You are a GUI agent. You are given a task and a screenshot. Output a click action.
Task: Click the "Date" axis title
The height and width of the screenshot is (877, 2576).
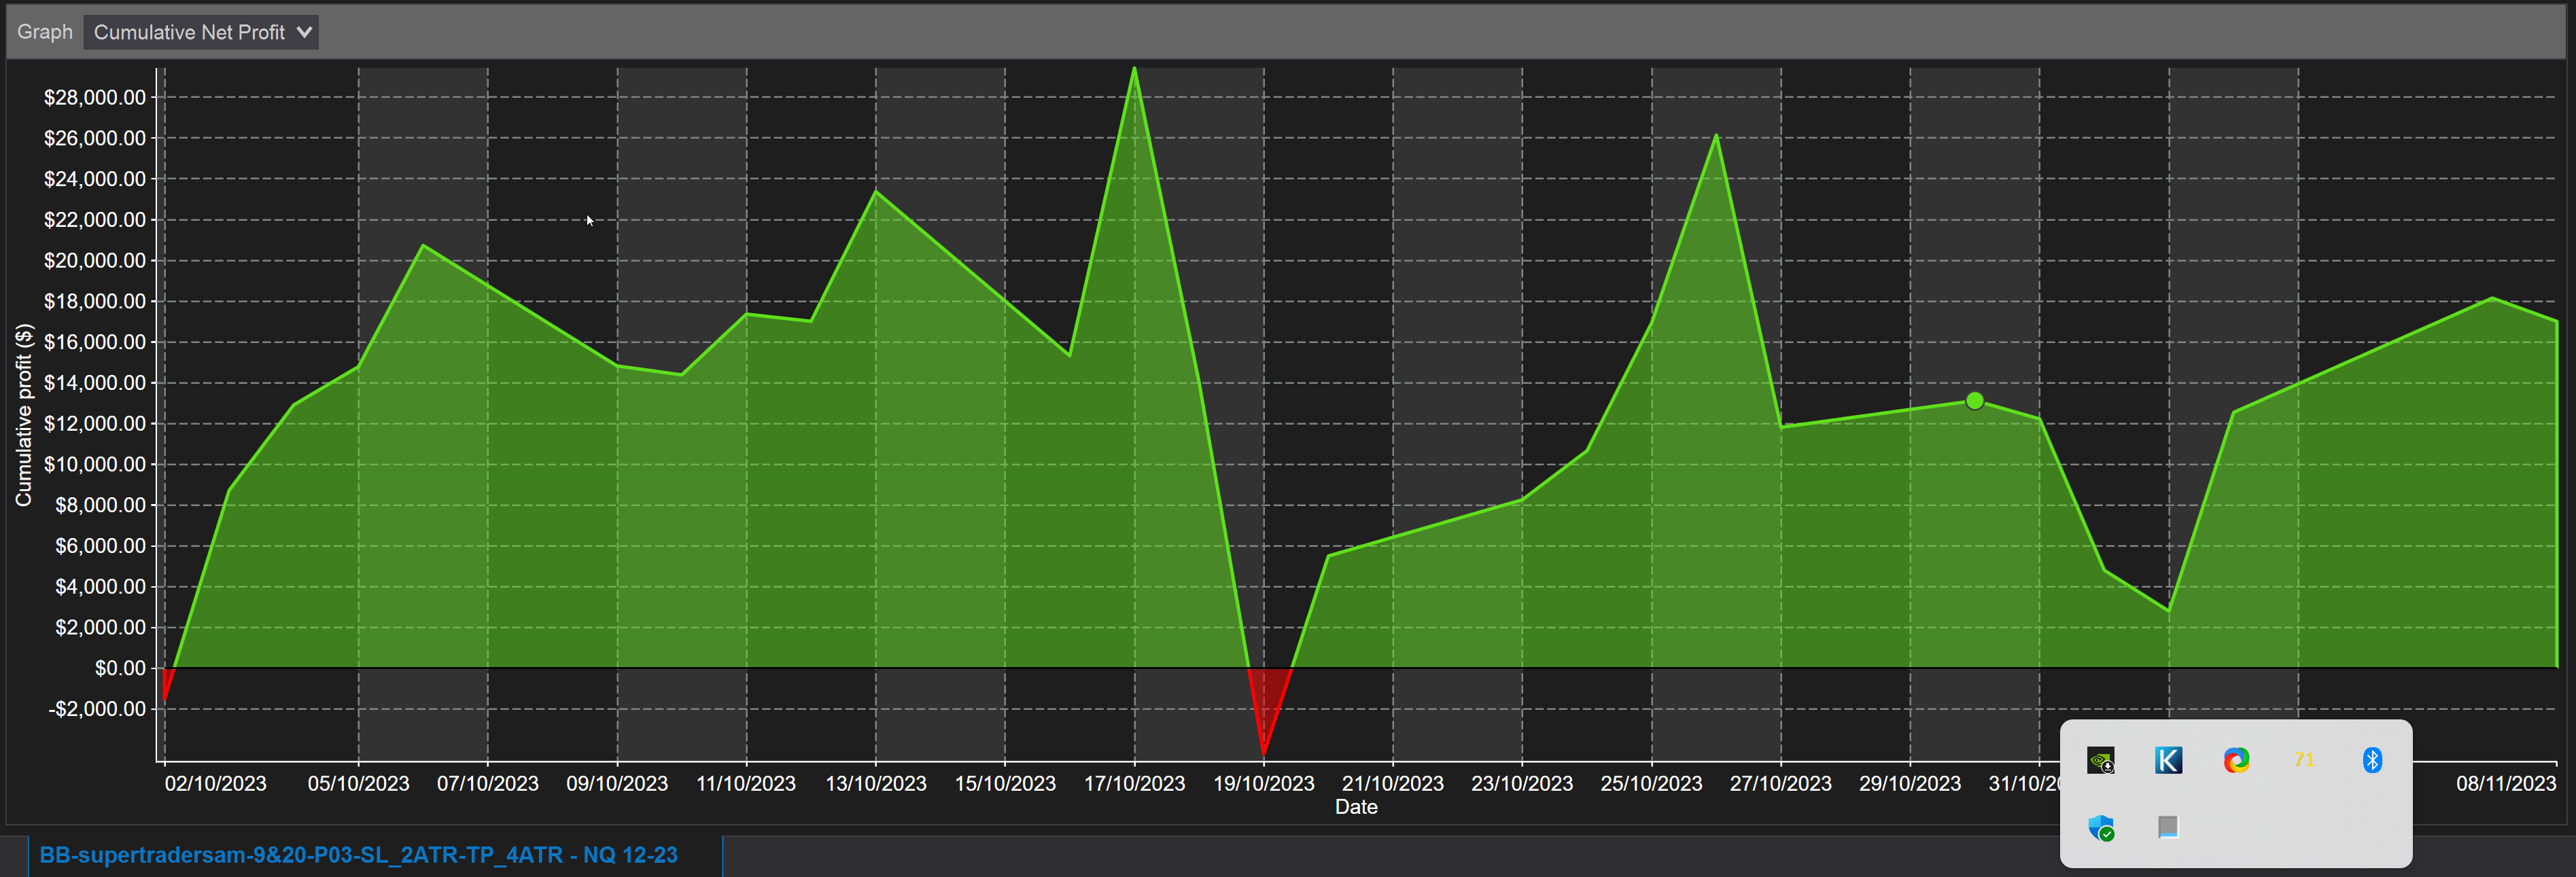click(1356, 807)
